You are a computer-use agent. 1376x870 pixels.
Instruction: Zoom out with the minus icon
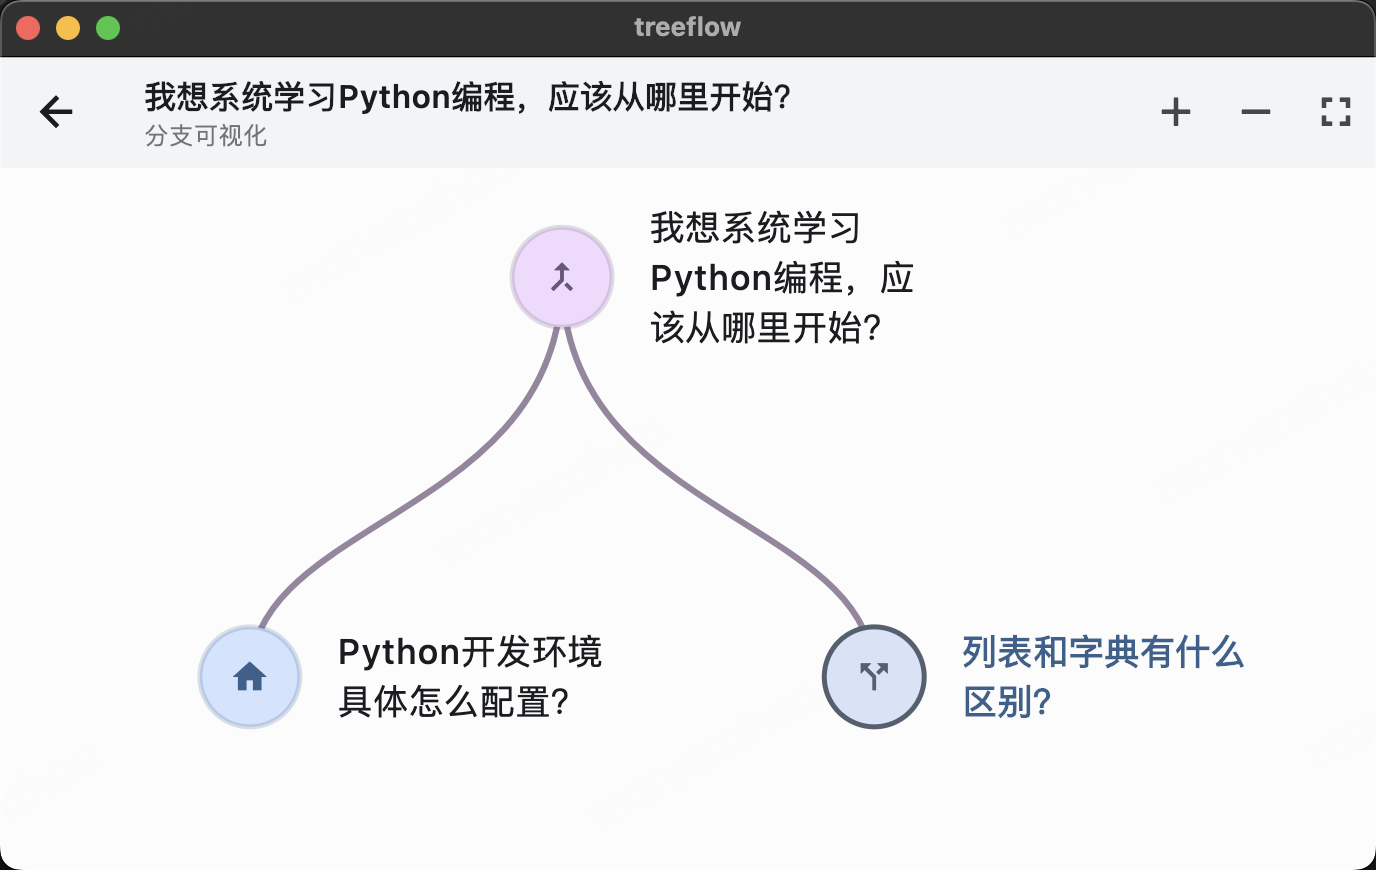pos(1255,111)
